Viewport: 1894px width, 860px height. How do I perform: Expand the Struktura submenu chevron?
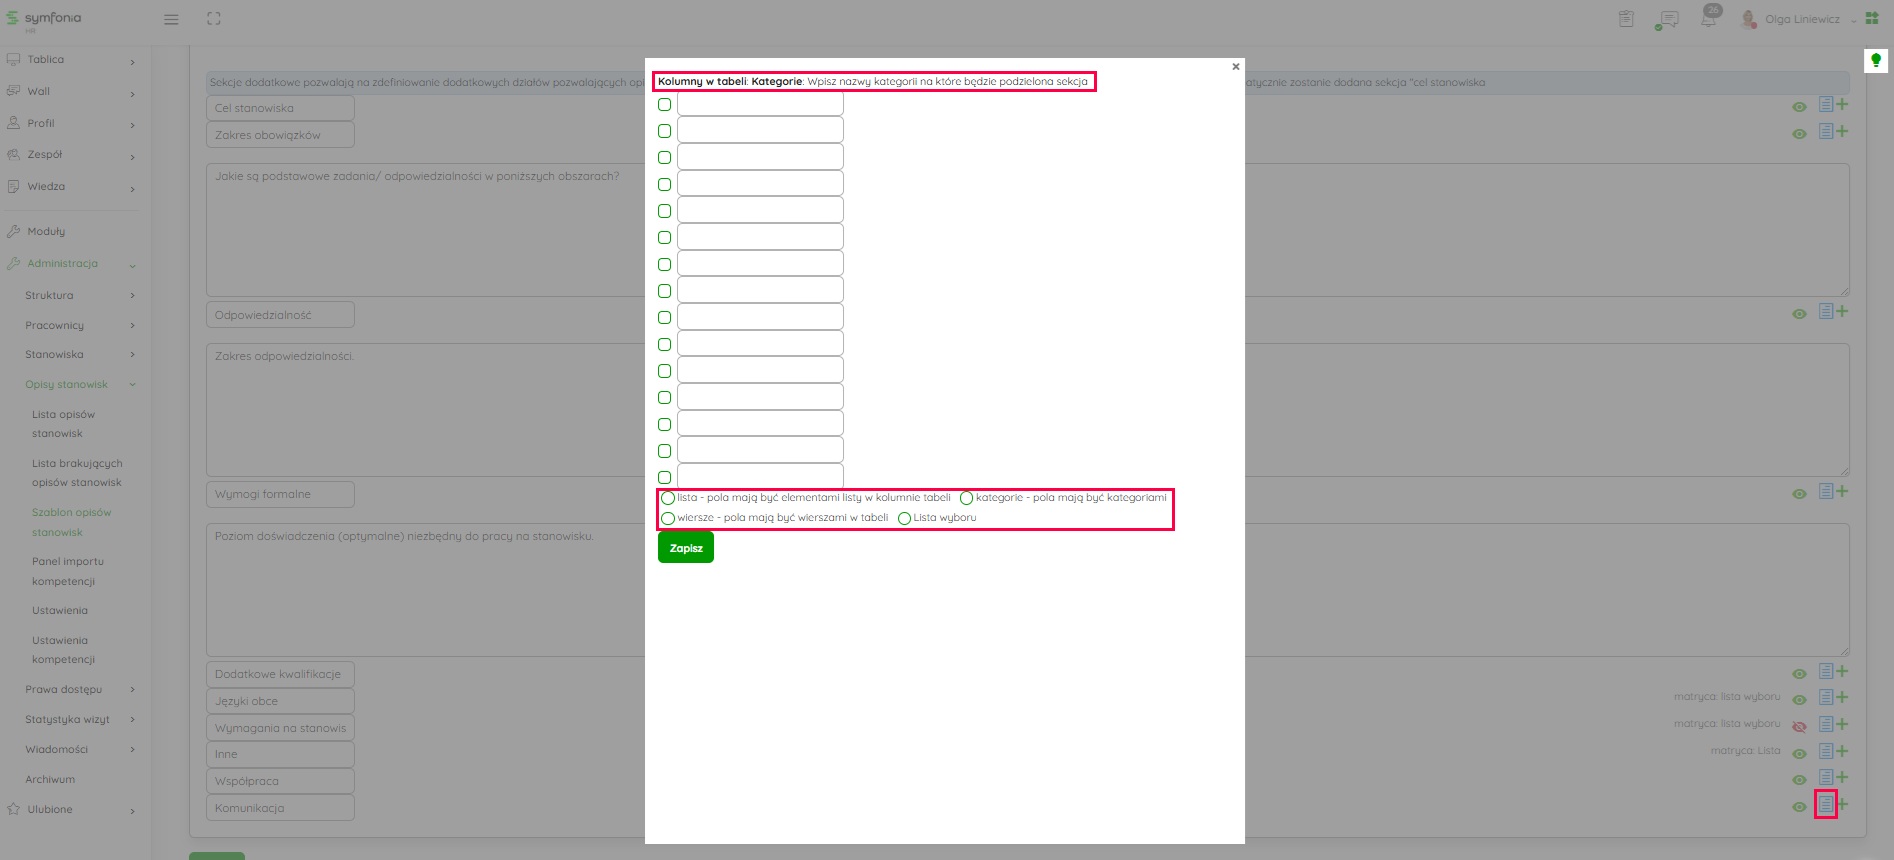[x=132, y=296]
